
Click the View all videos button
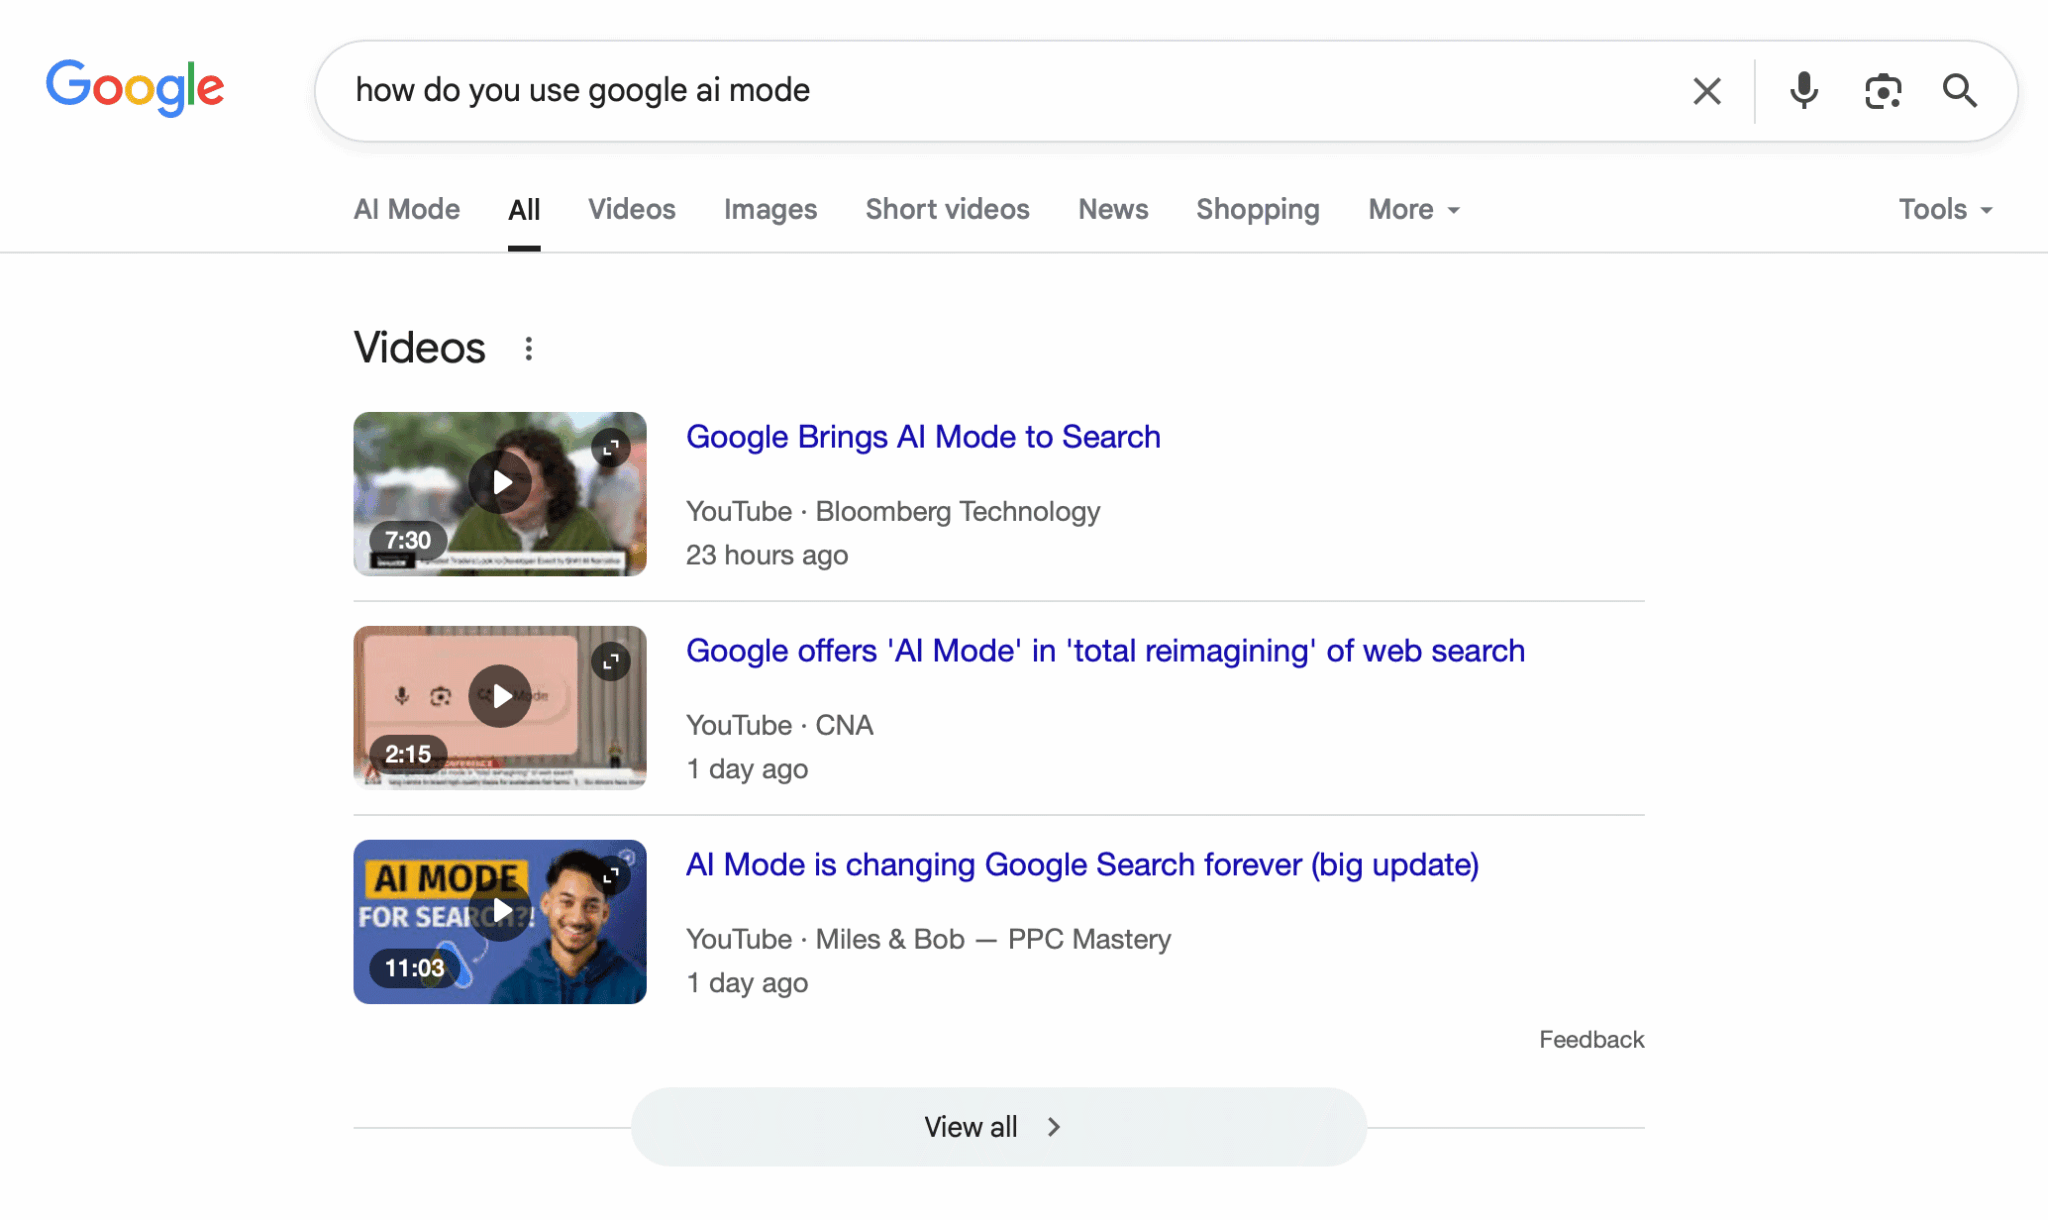pyautogui.click(x=999, y=1127)
